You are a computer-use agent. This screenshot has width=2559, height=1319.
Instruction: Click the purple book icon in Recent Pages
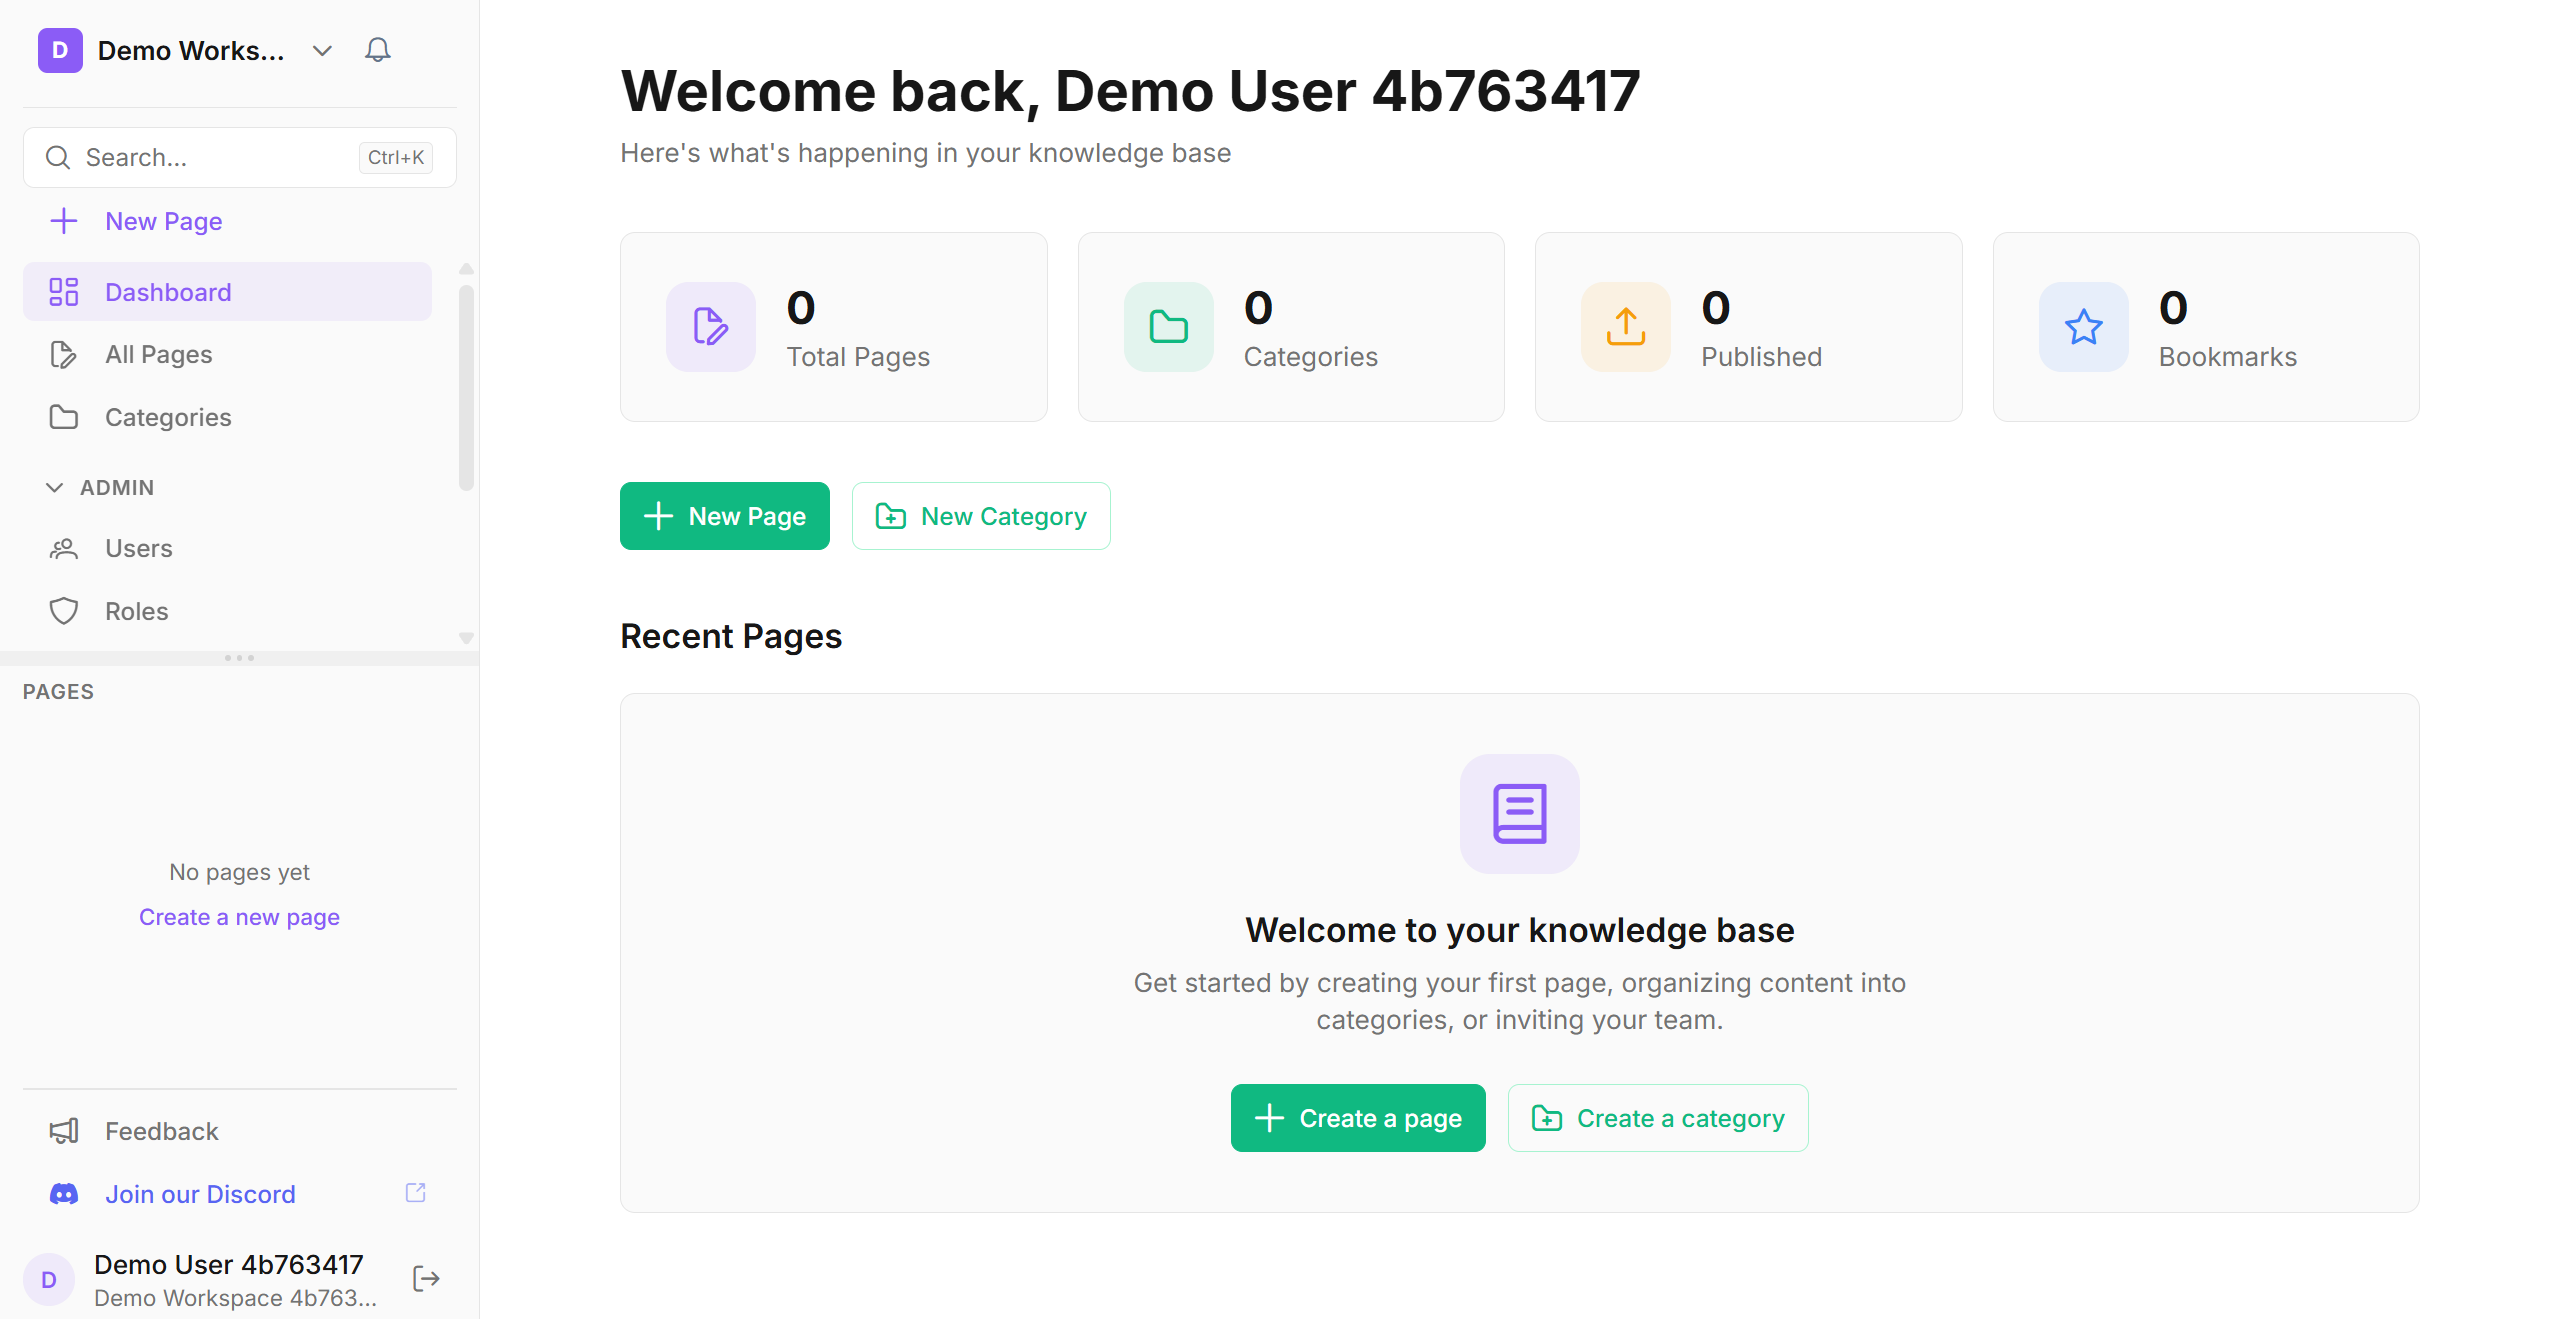point(1519,813)
